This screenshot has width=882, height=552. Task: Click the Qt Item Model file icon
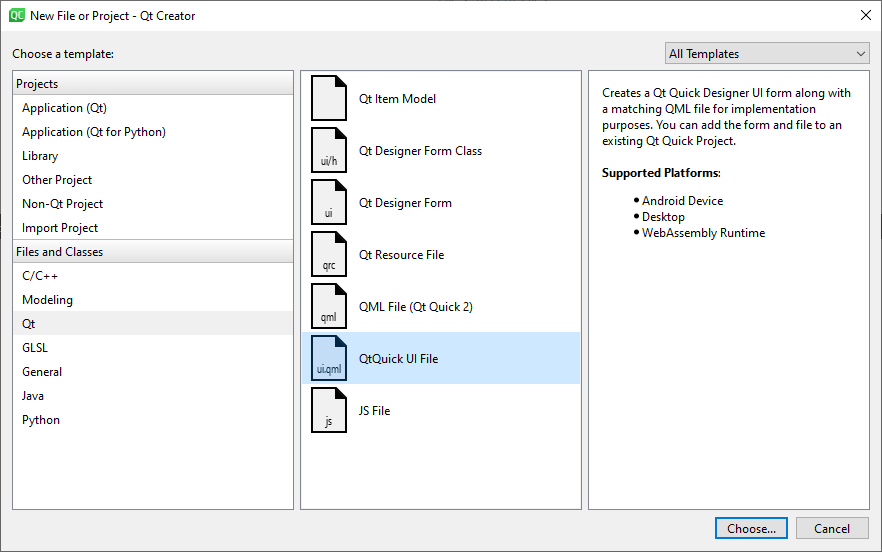(x=329, y=98)
